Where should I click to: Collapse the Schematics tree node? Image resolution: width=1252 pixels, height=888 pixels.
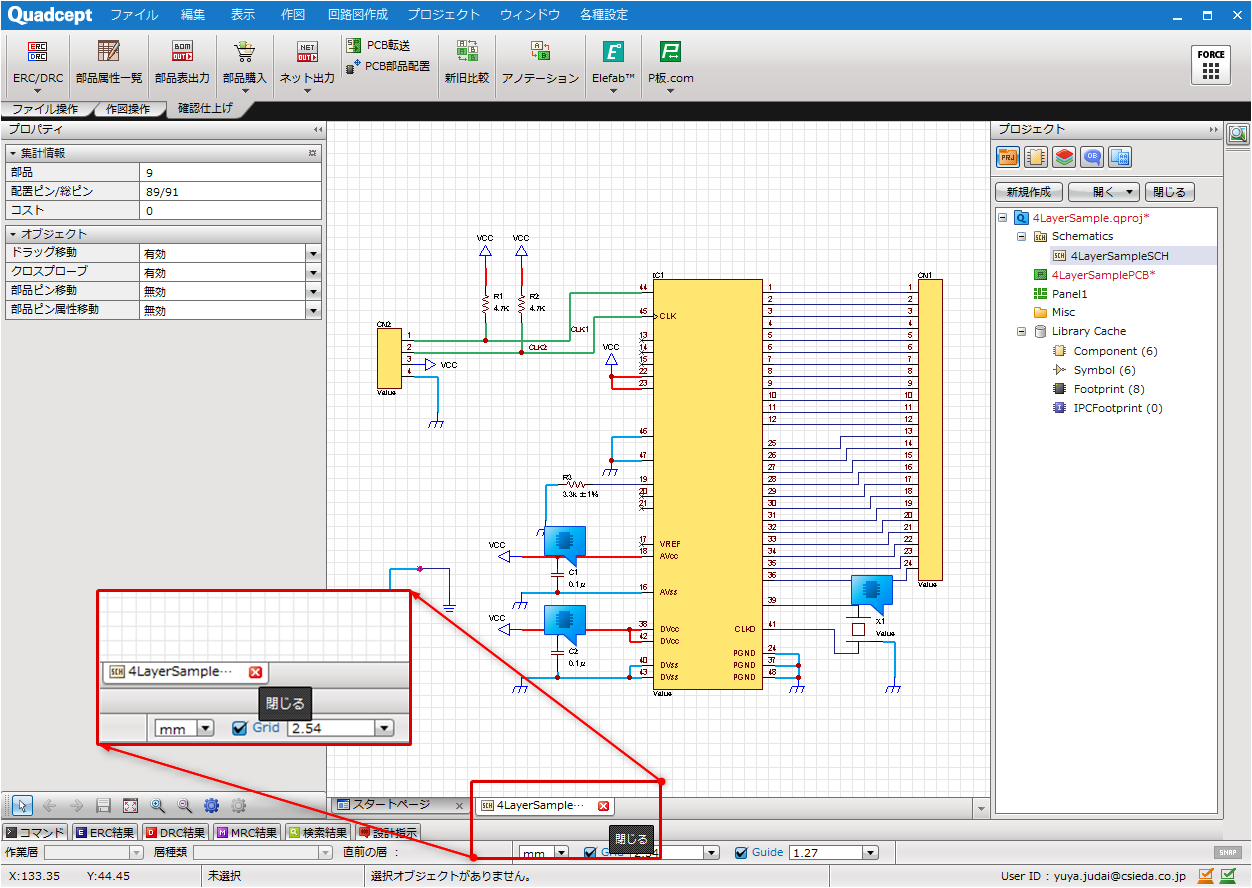tap(1022, 237)
